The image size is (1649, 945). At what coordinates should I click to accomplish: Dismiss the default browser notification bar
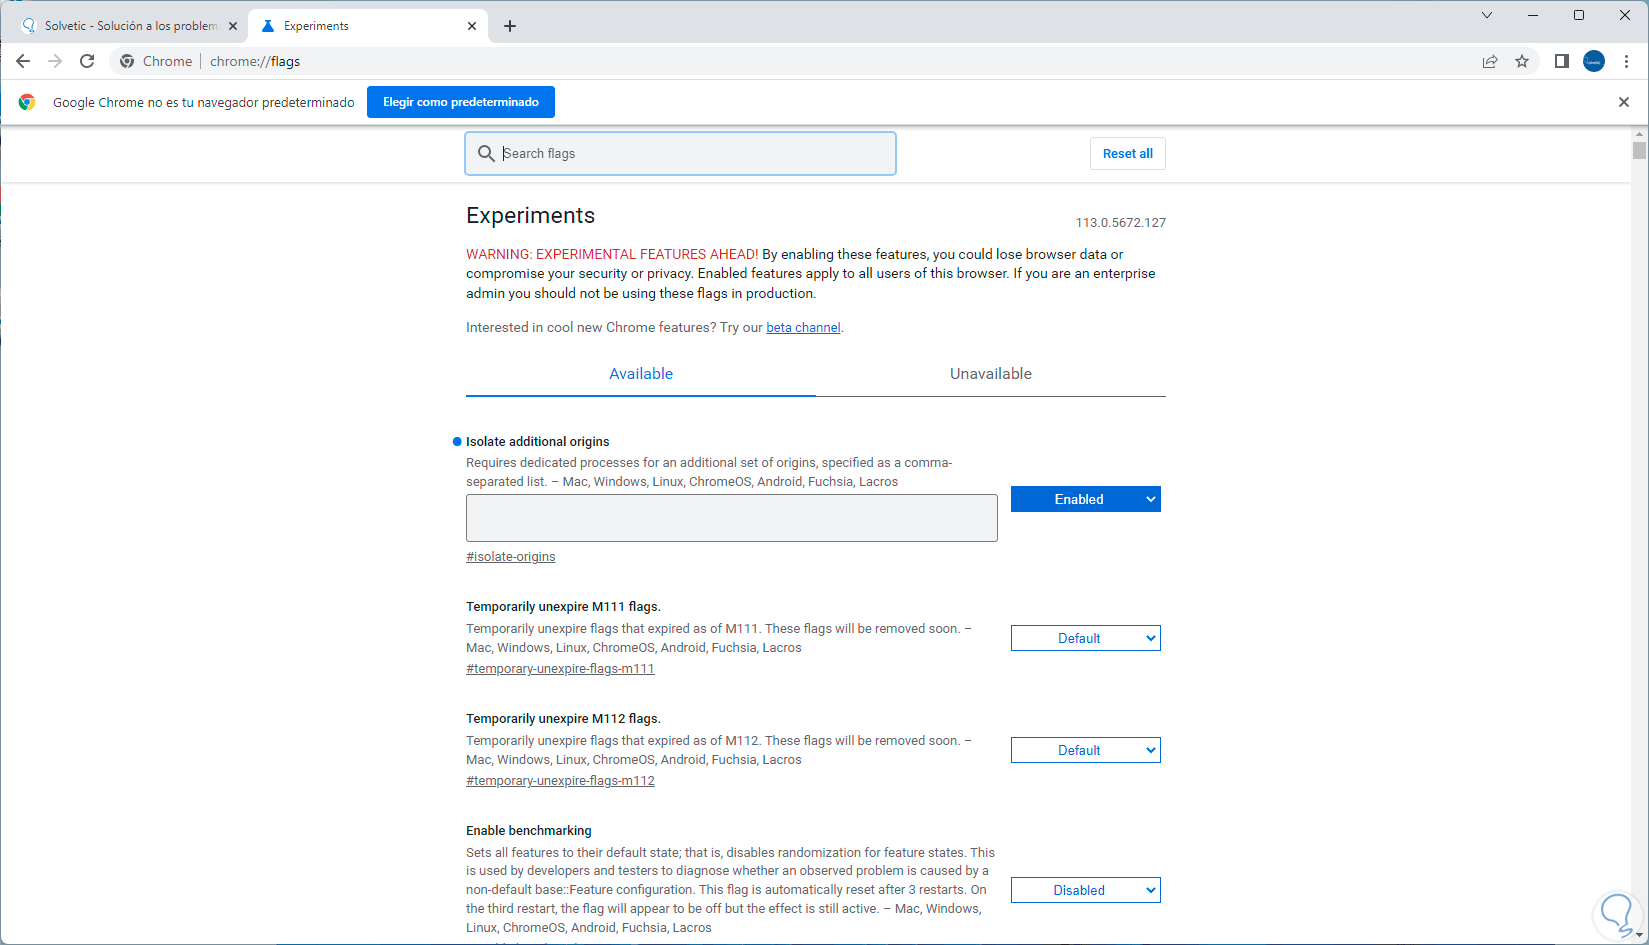click(1624, 102)
